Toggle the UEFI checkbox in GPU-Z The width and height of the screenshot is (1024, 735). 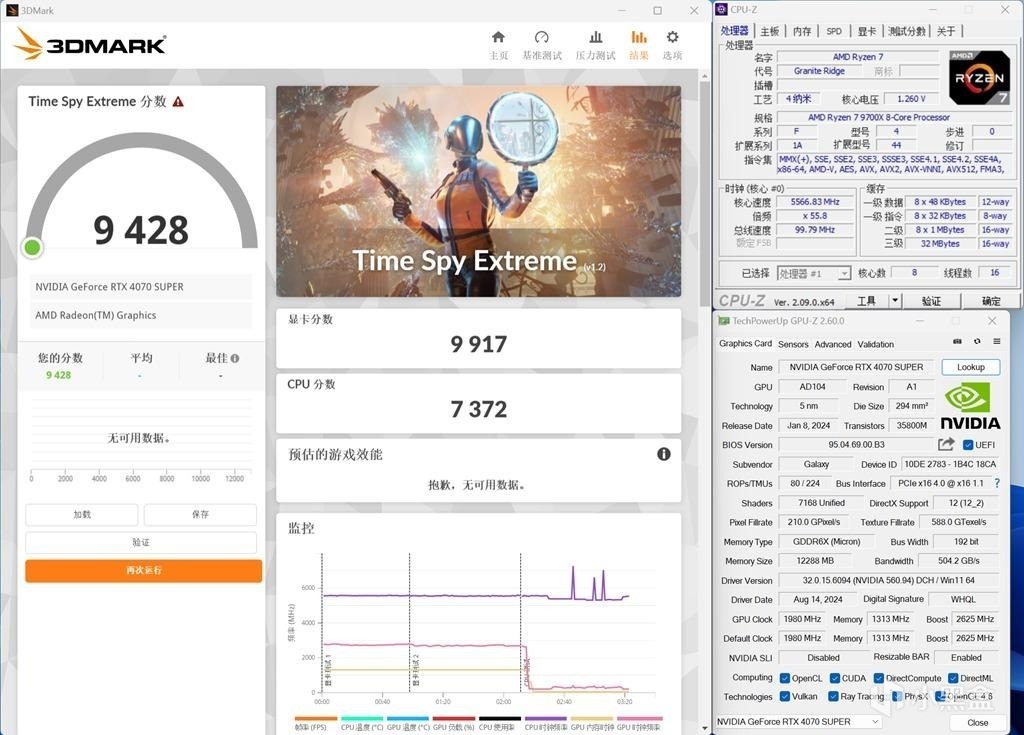click(x=968, y=445)
